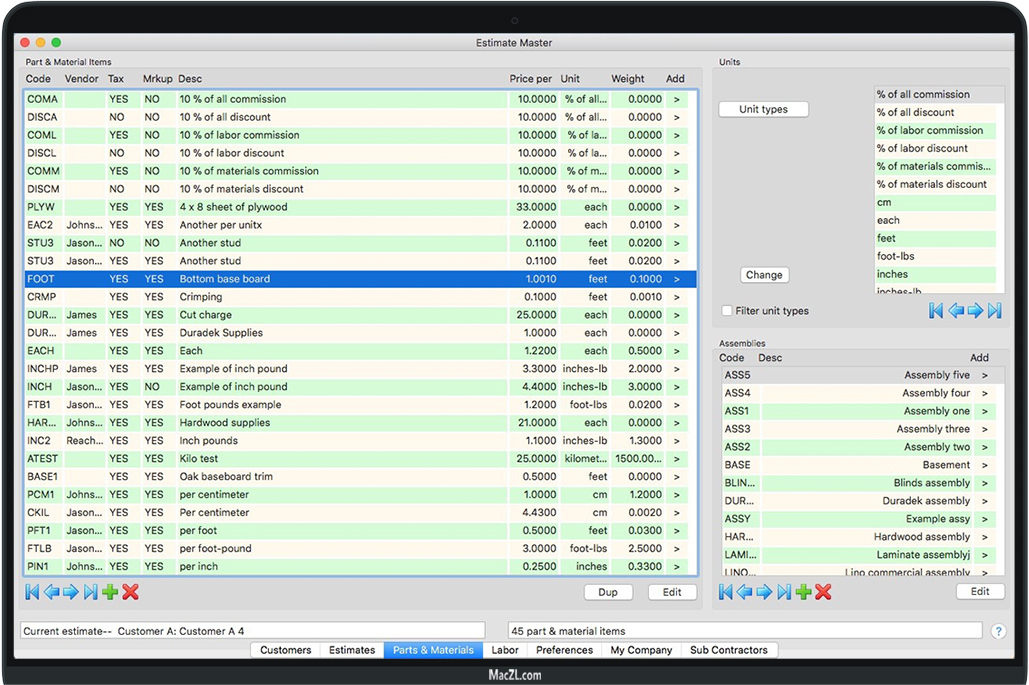Click red X delete icon under Assemblies
The height and width of the screenshot is (685, 1029).
(x=823, y=592)
